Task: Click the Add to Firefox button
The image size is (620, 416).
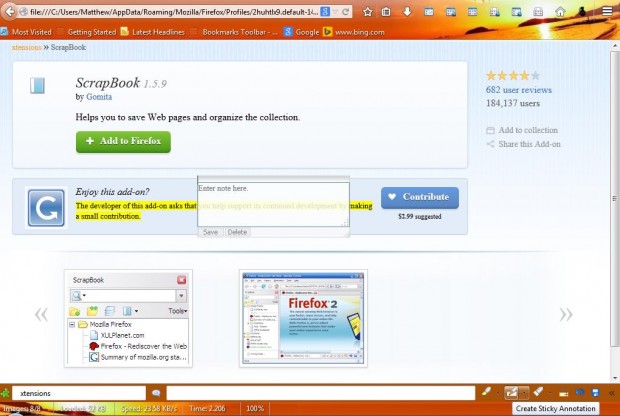Action: coord(123,142)
